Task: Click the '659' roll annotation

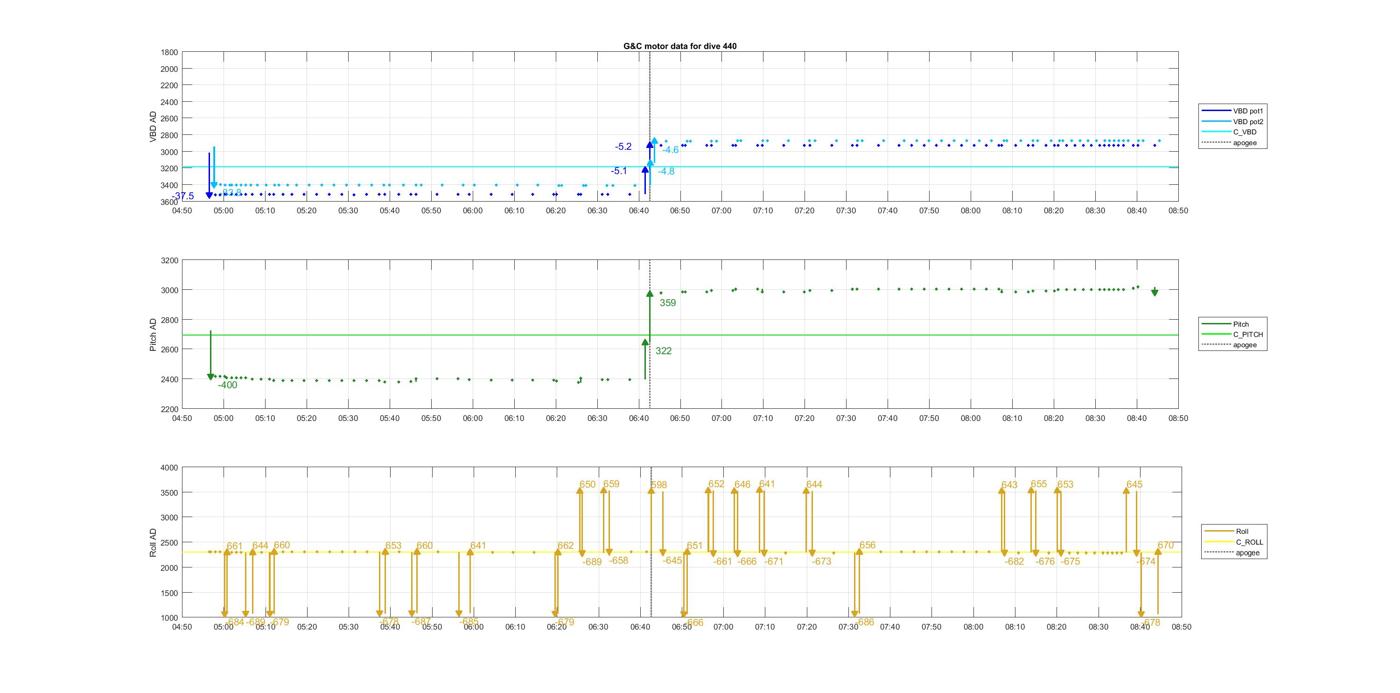Action: point(611,485)
